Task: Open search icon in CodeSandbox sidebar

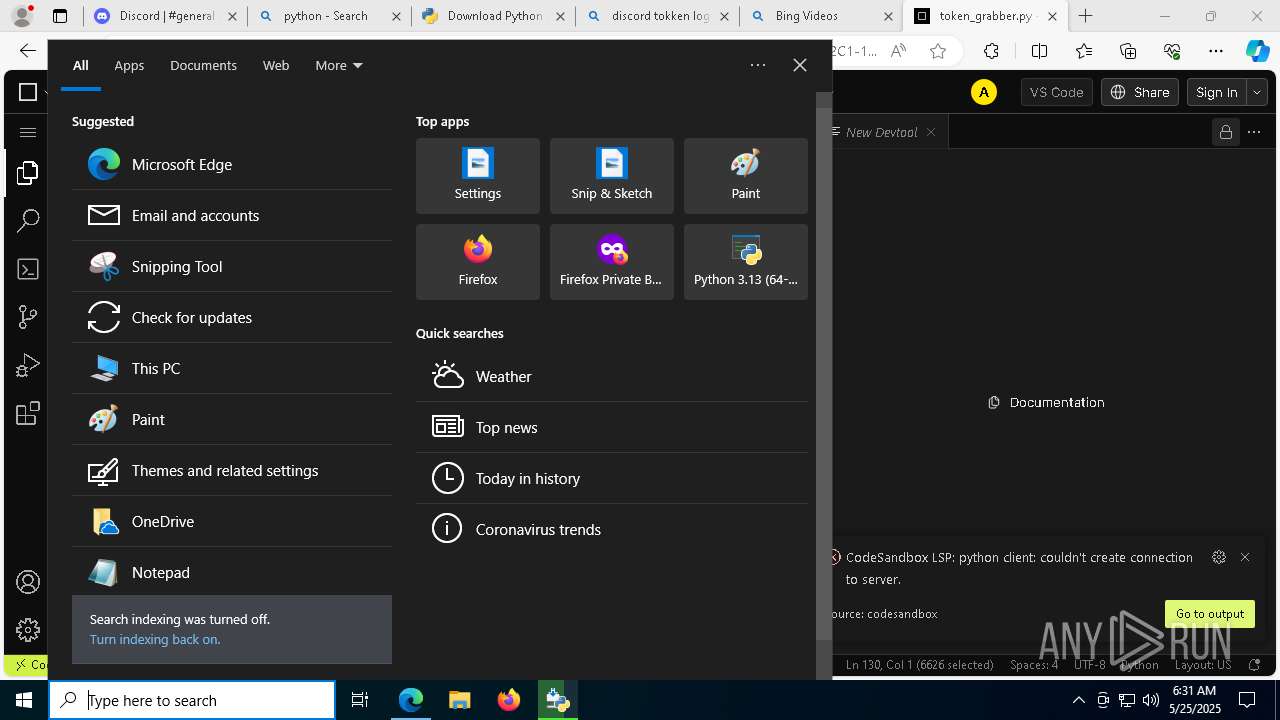Action: pos(28,221)
